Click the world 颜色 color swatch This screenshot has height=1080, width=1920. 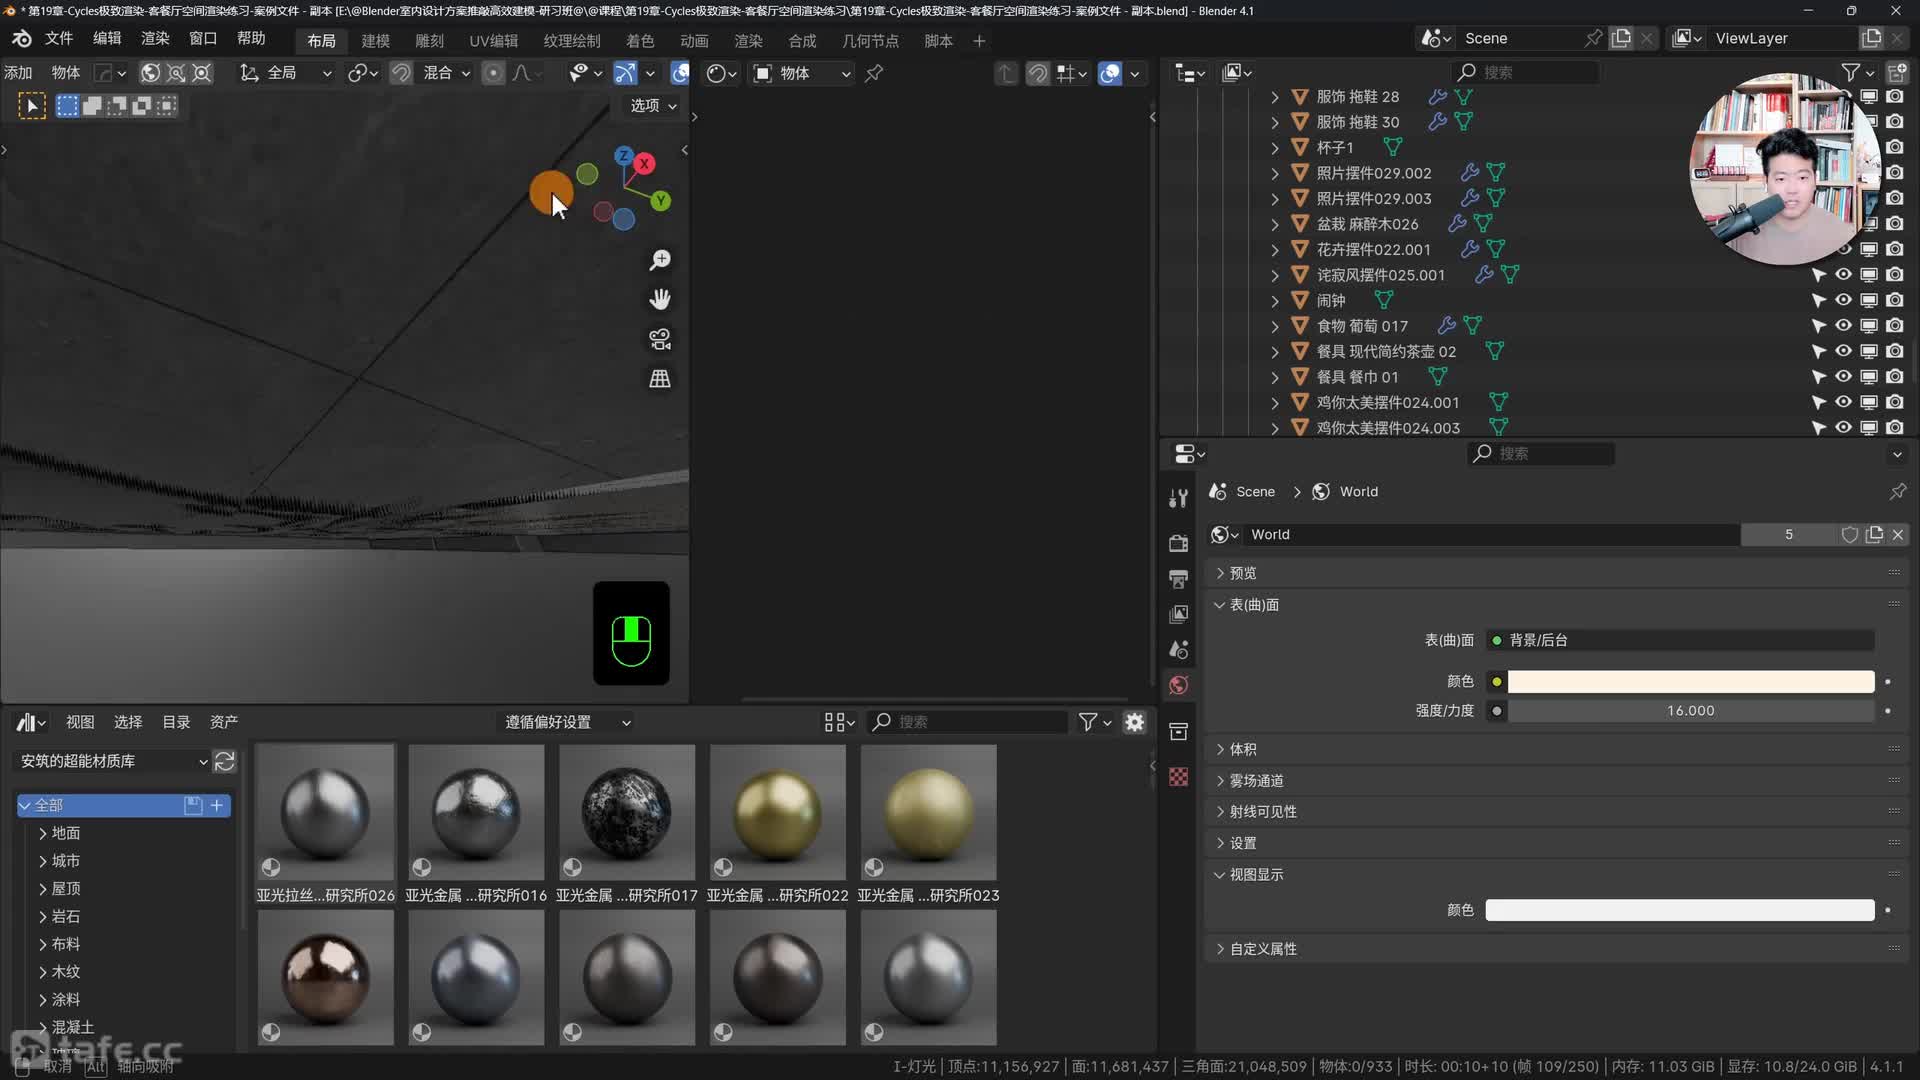click(1690, 681)
